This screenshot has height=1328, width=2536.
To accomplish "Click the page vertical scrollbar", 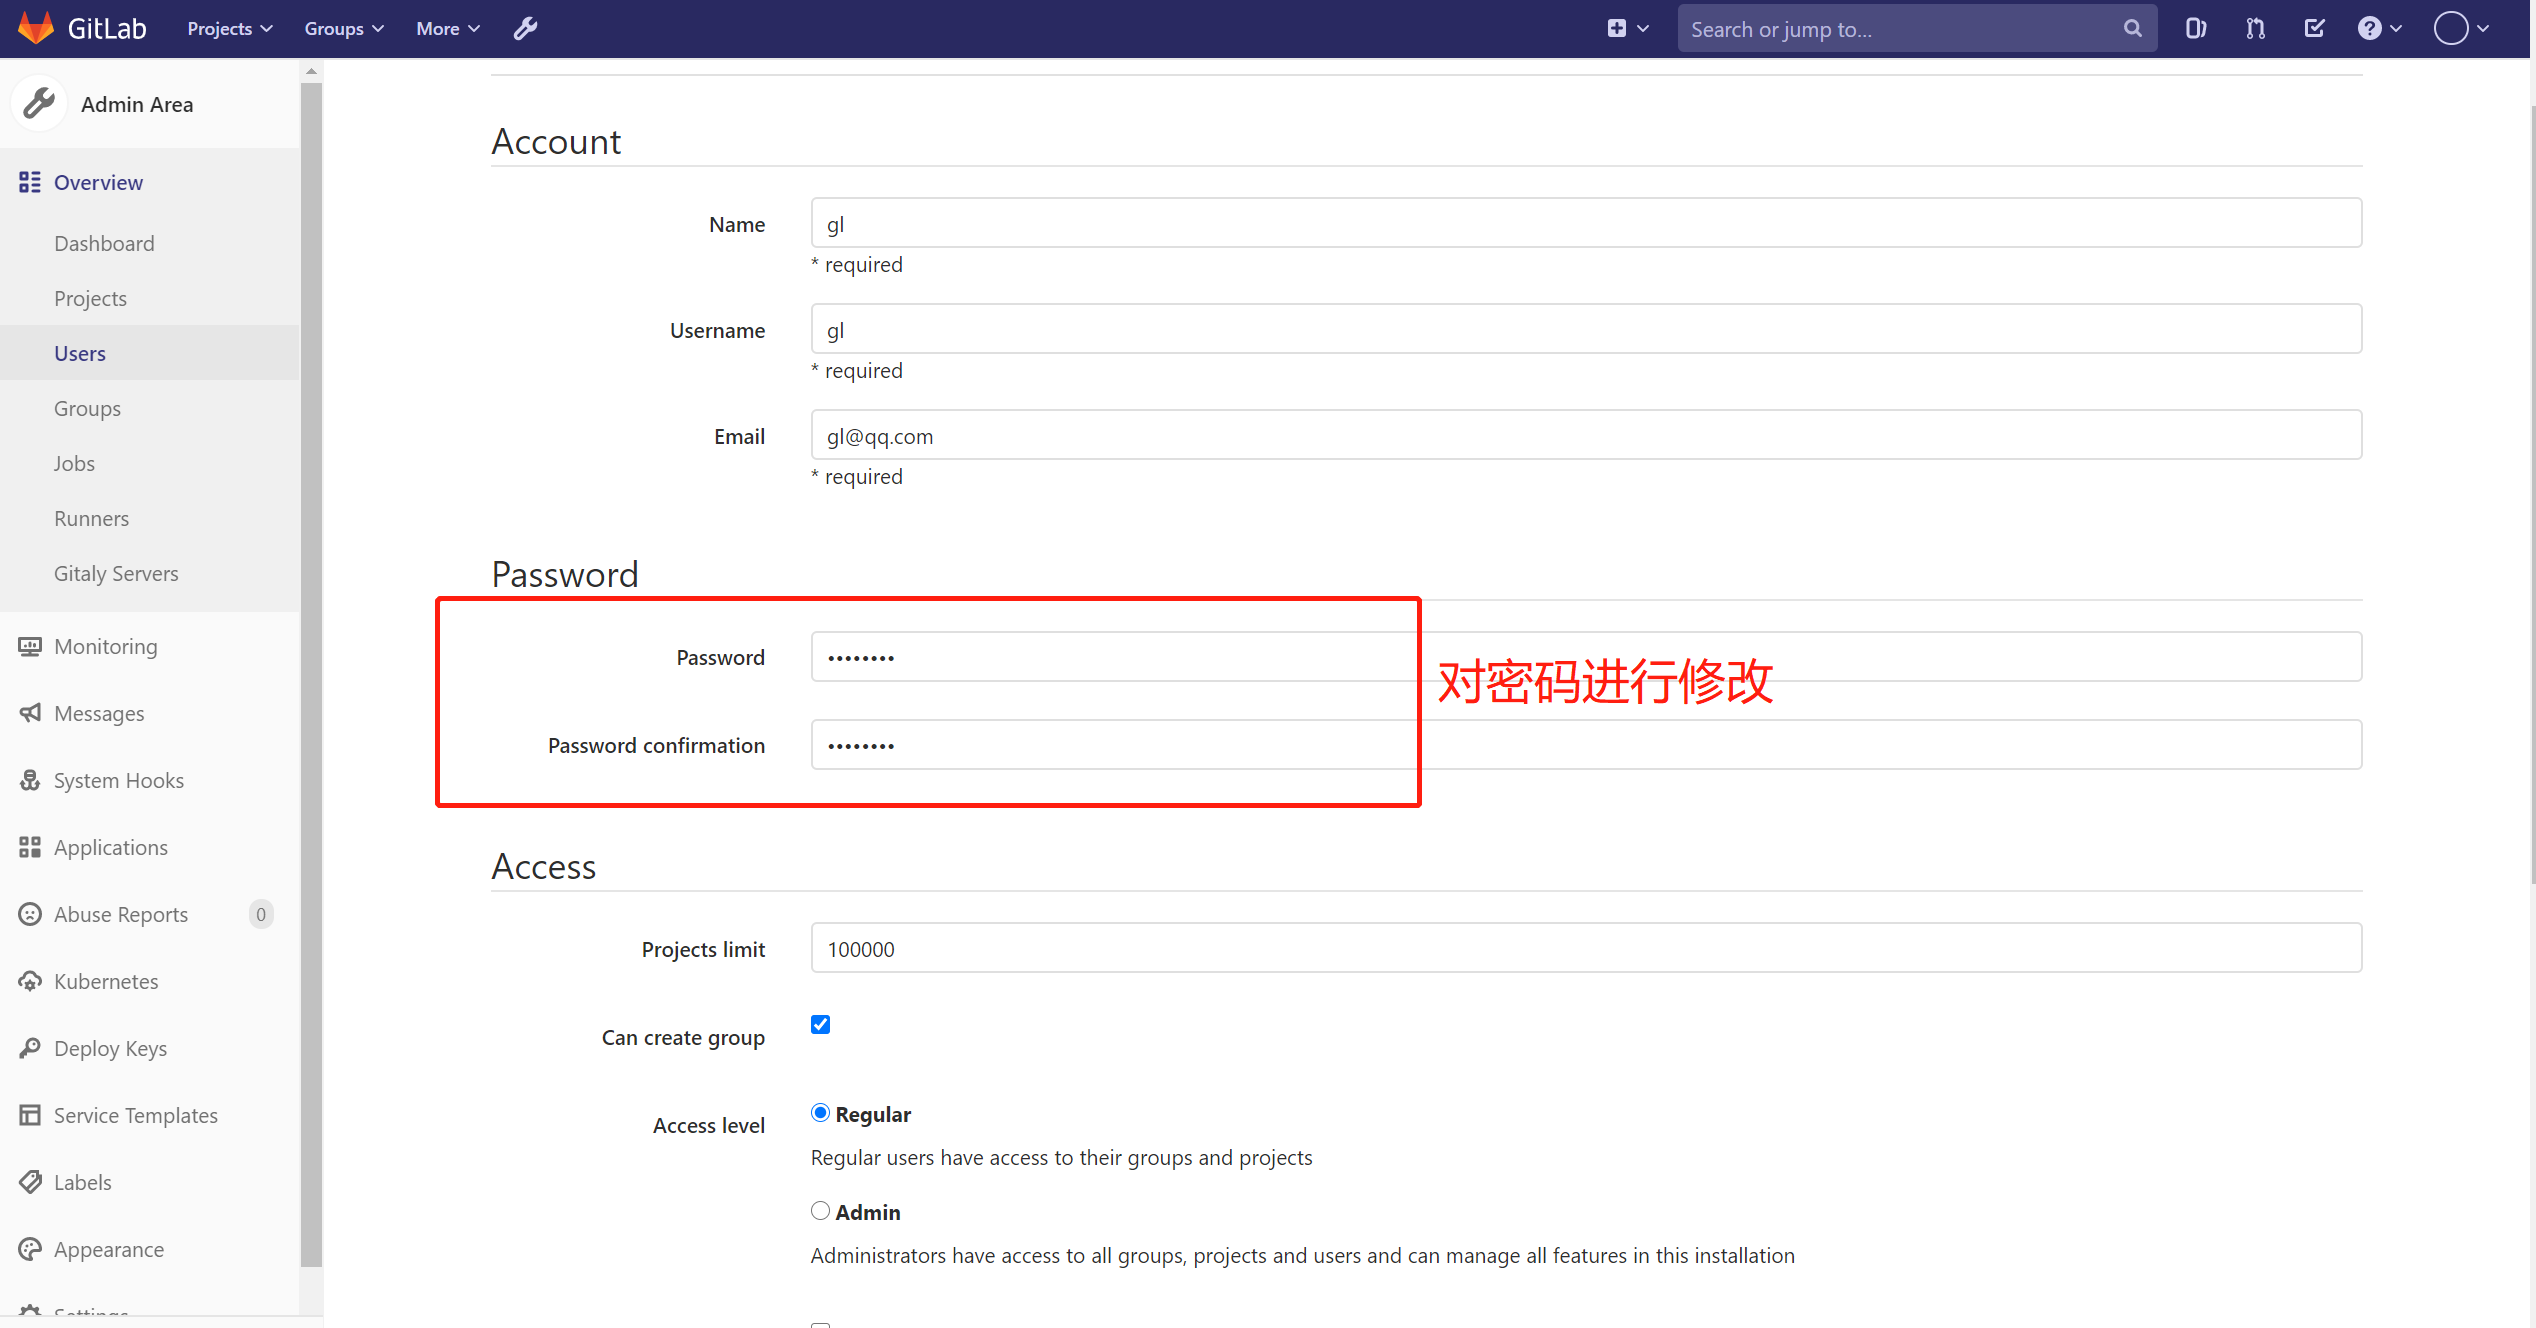I will 2532,495.
